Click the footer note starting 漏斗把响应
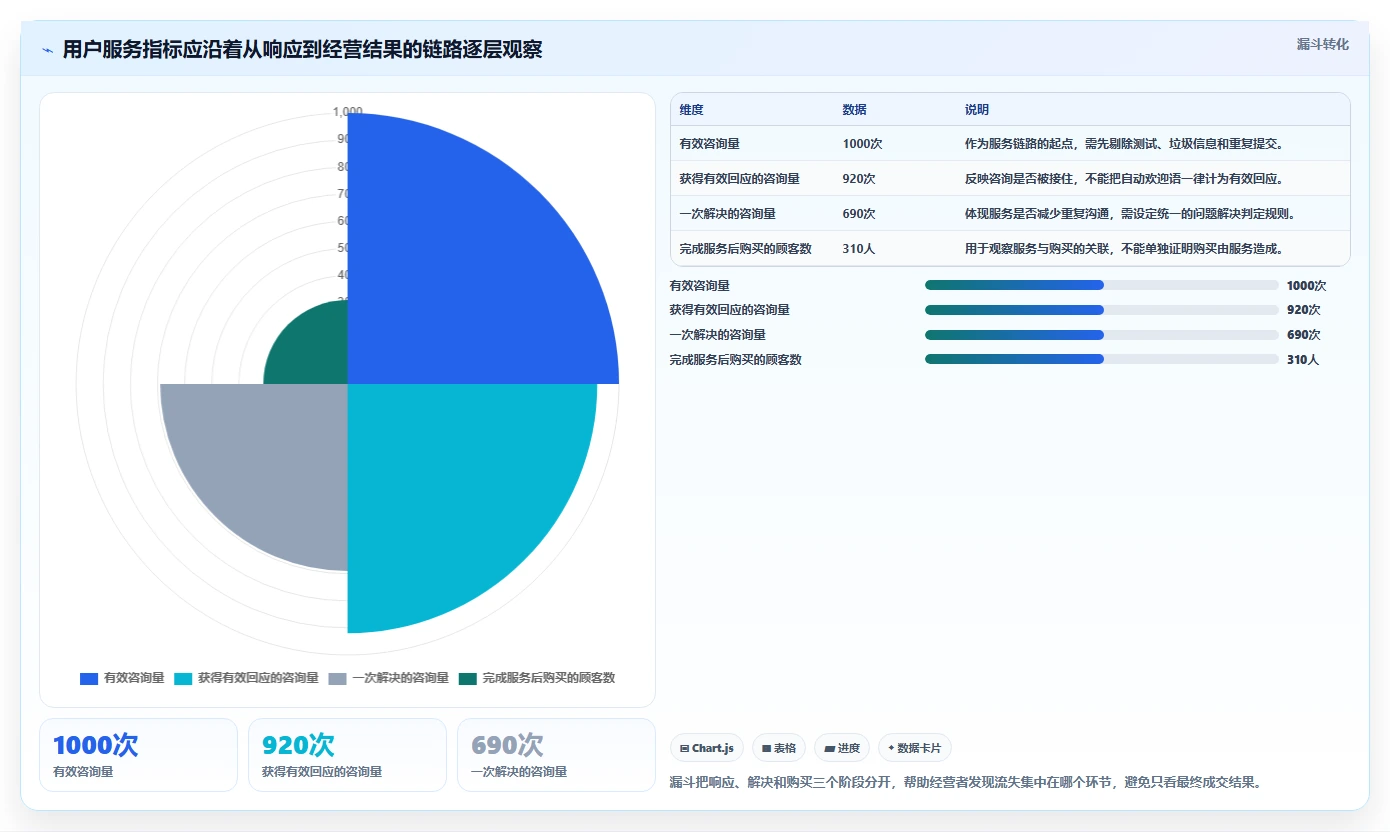 point(965,782)
